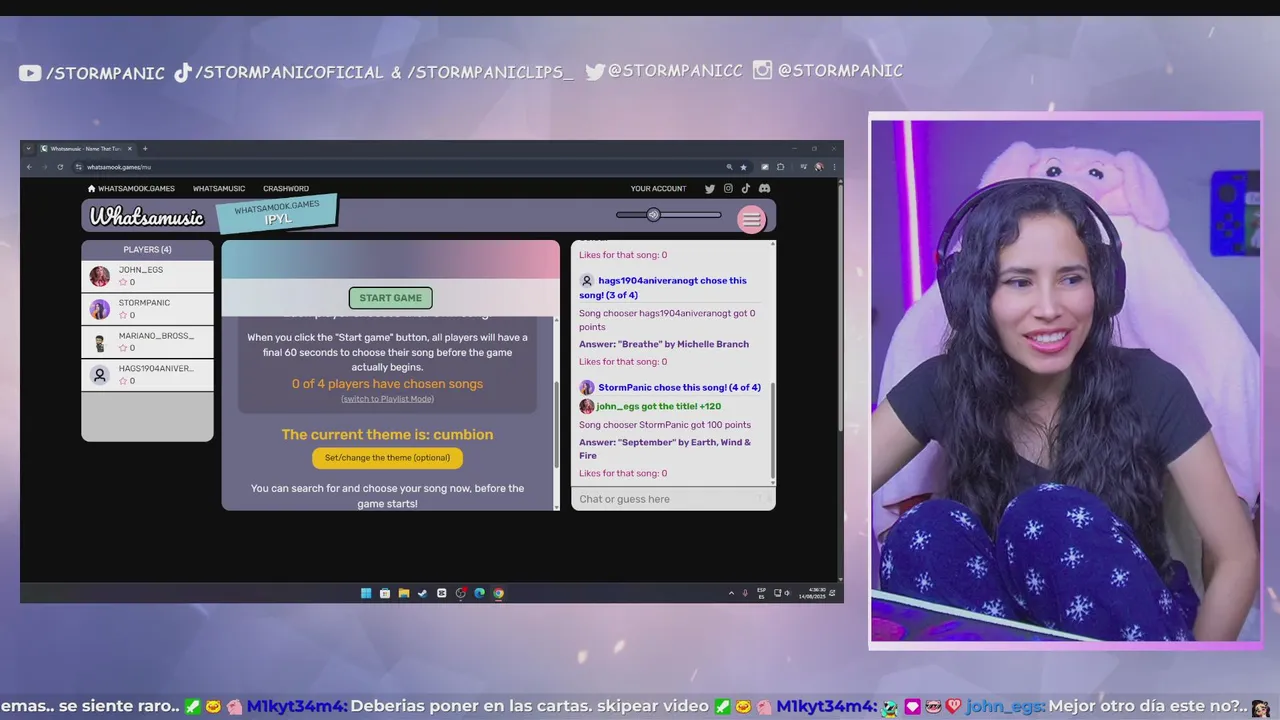
Task: Open the pink hamburger menu button
Action: pyautogui.click(x=751, y=219)
